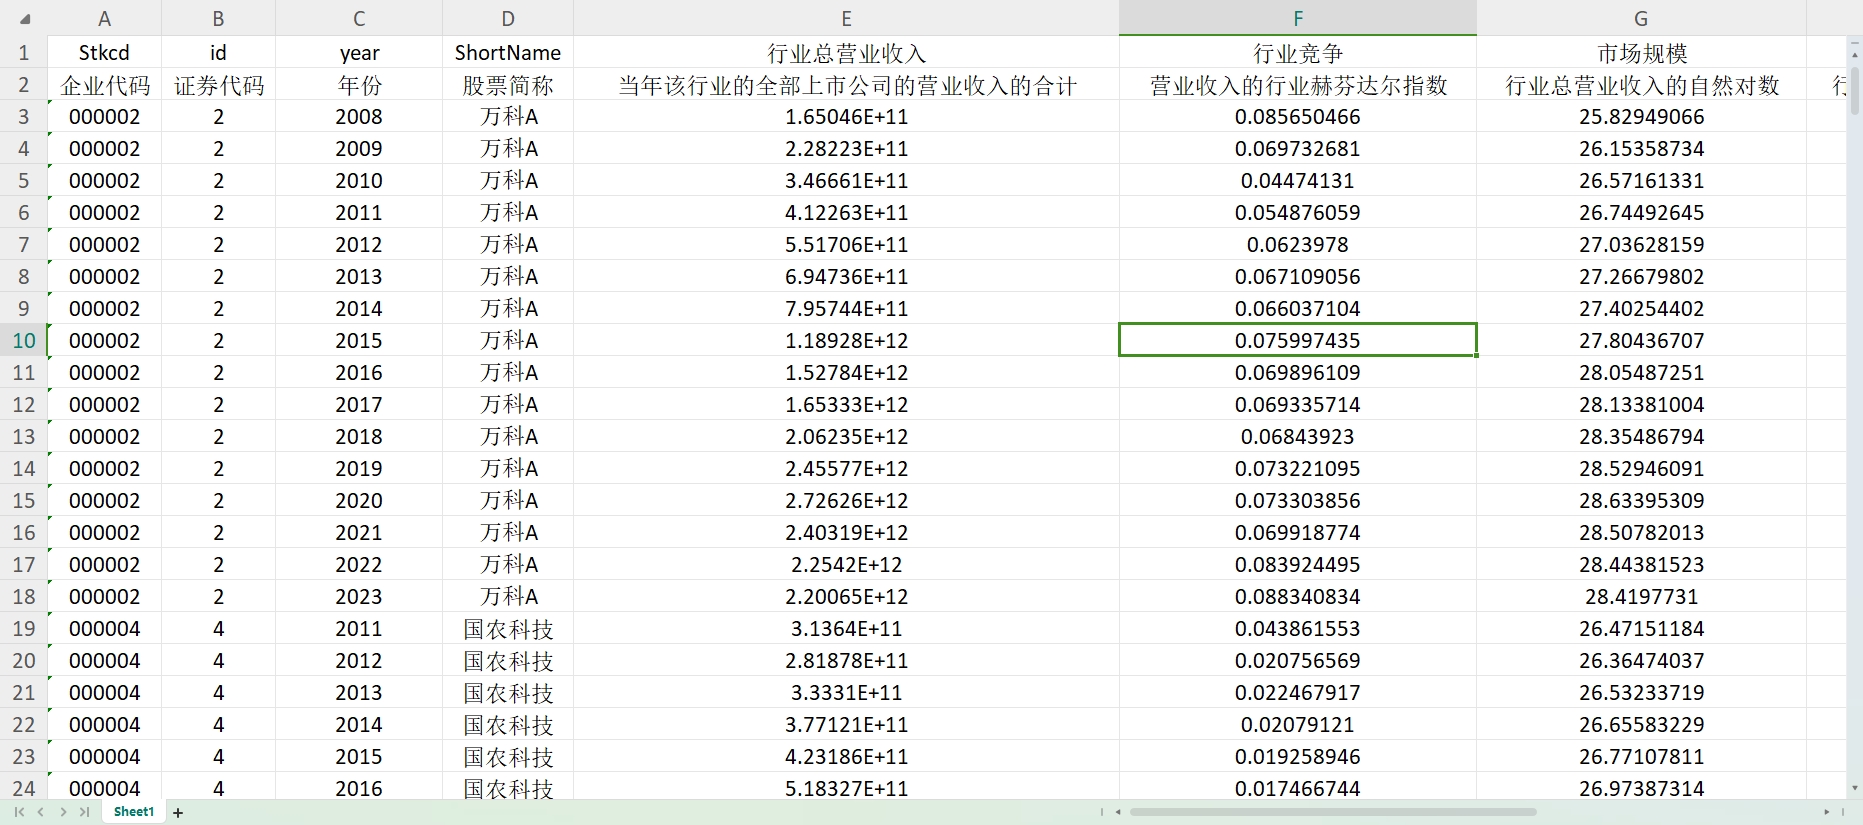
Task: Click the horizontal scrollbar left arrow
Action: click(1118, 812)
